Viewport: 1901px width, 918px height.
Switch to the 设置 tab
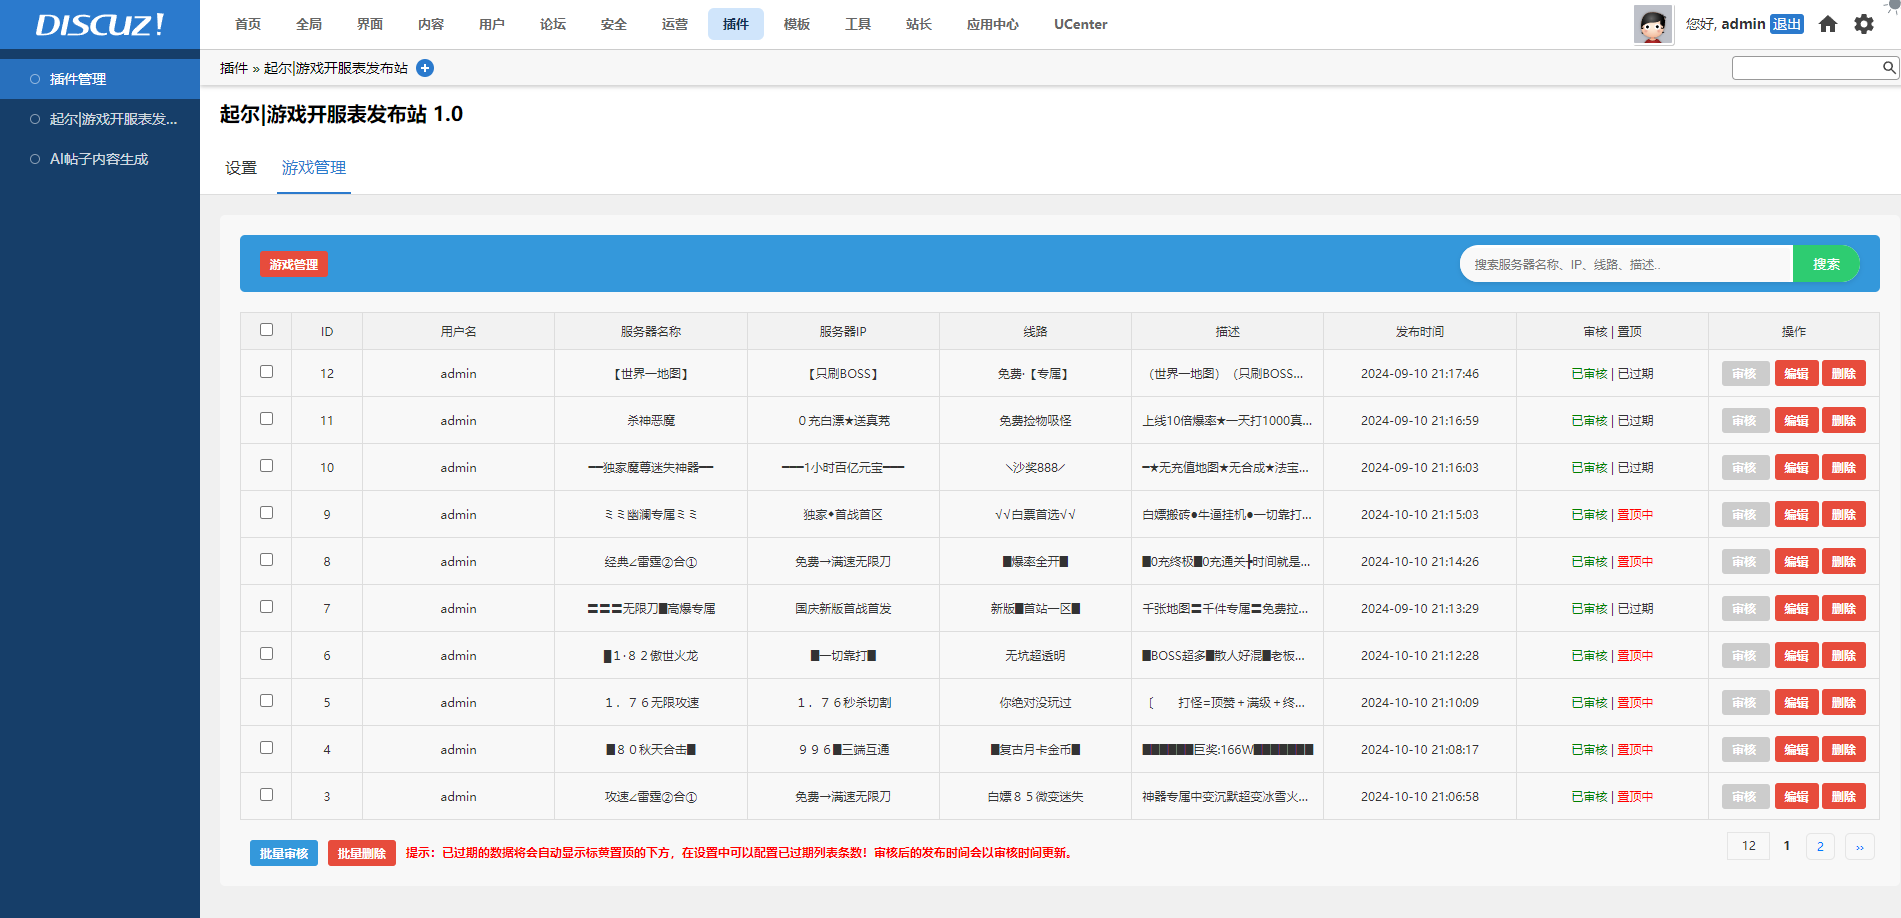(241, 168)
